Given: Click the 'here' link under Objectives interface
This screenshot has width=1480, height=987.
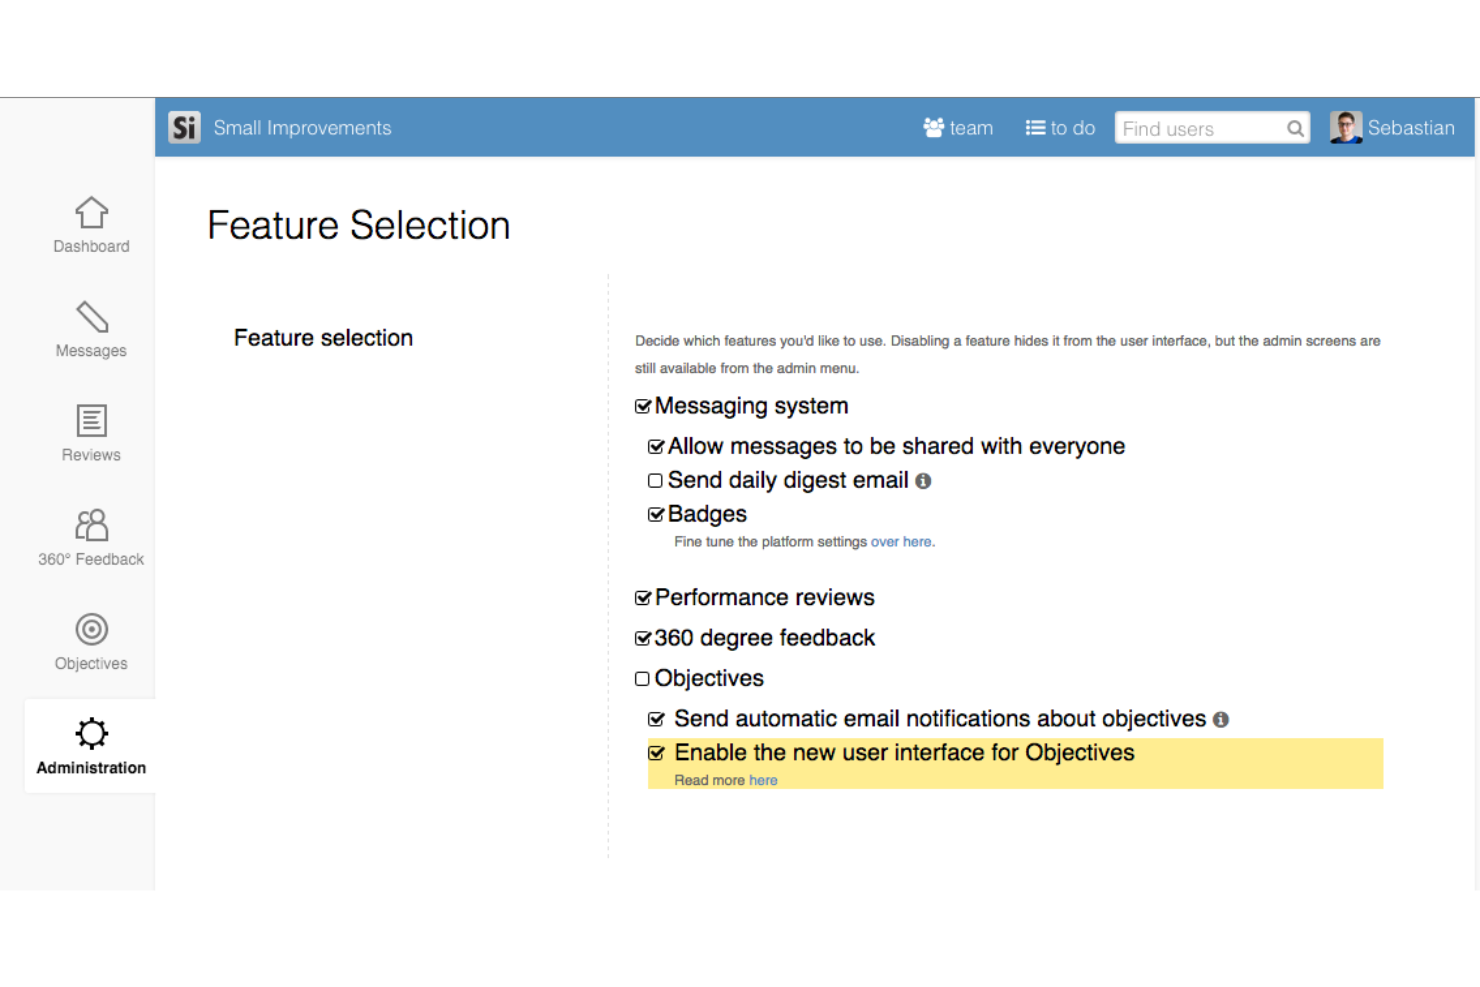Looking at the screenshot, I should pyautogui.click(x=764, y=780).
